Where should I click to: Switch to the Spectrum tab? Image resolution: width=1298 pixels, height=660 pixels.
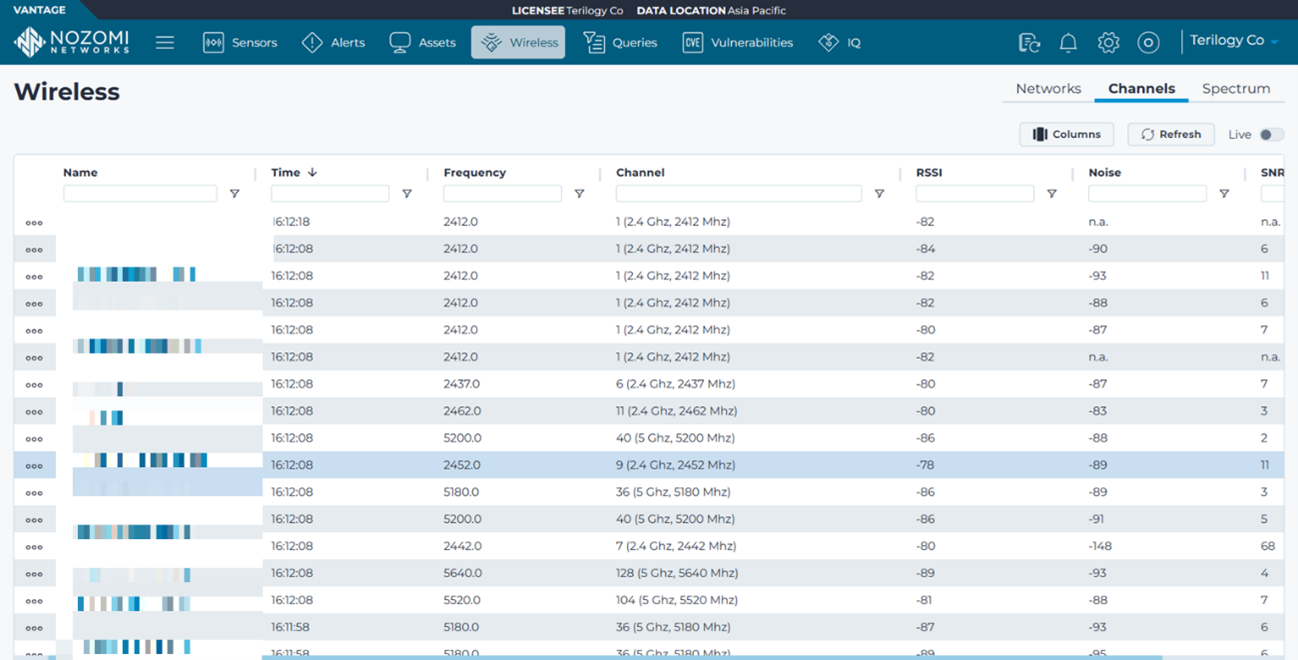pyautogui.click(x=1236, y=89)
